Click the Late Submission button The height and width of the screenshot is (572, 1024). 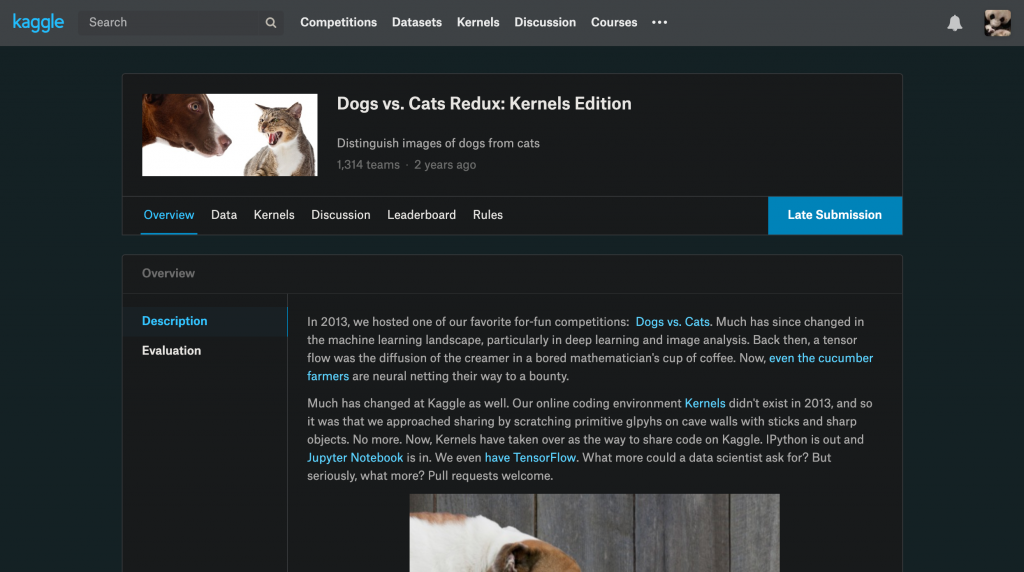click(835, 215)
